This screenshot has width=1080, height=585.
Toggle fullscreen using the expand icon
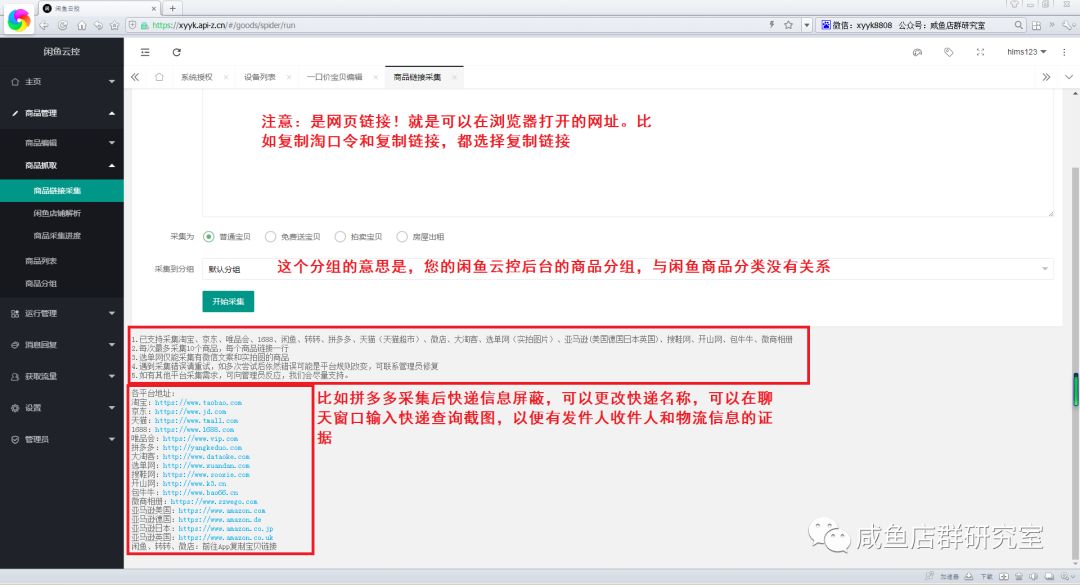pos(980,52)
